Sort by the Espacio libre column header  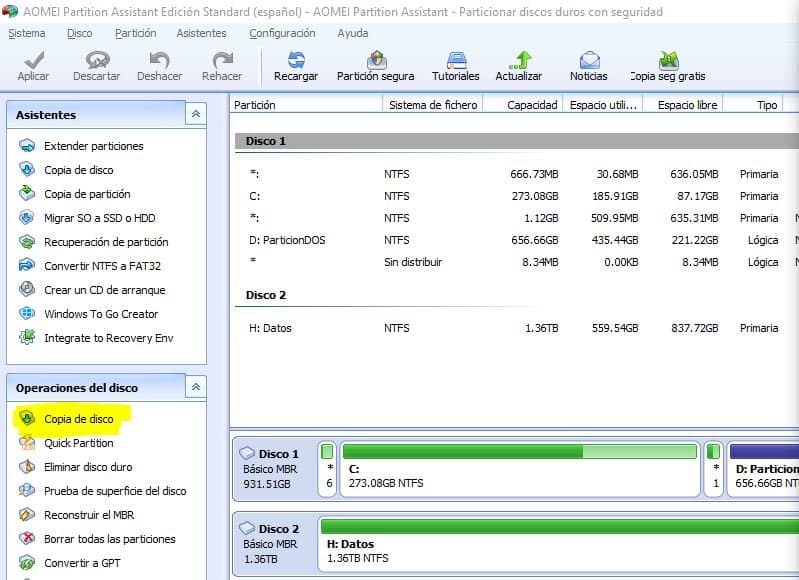(683, 105)
